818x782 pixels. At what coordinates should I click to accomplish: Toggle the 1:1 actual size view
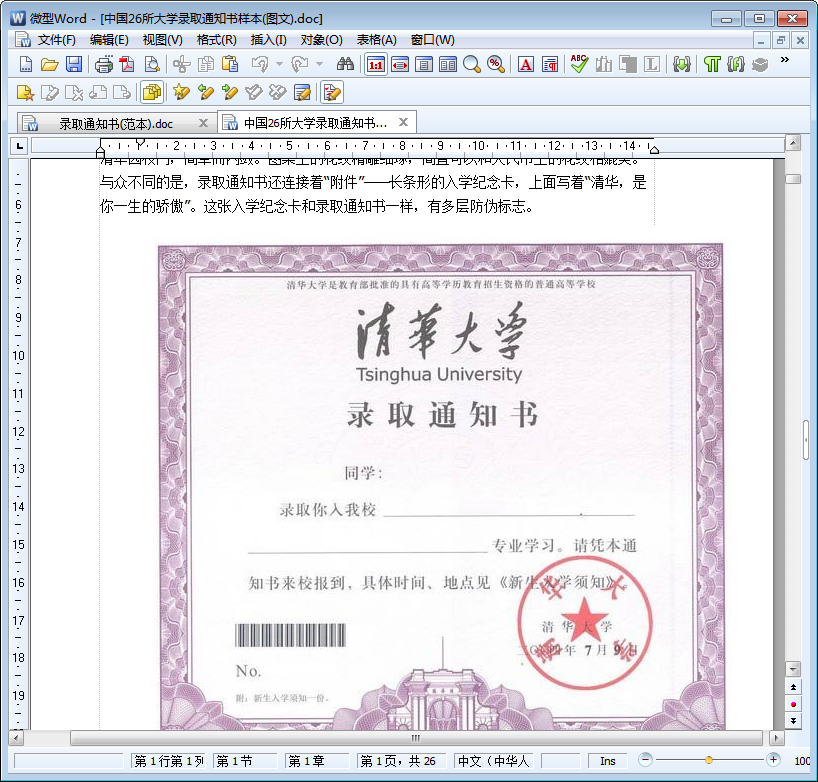coord(376,65)
